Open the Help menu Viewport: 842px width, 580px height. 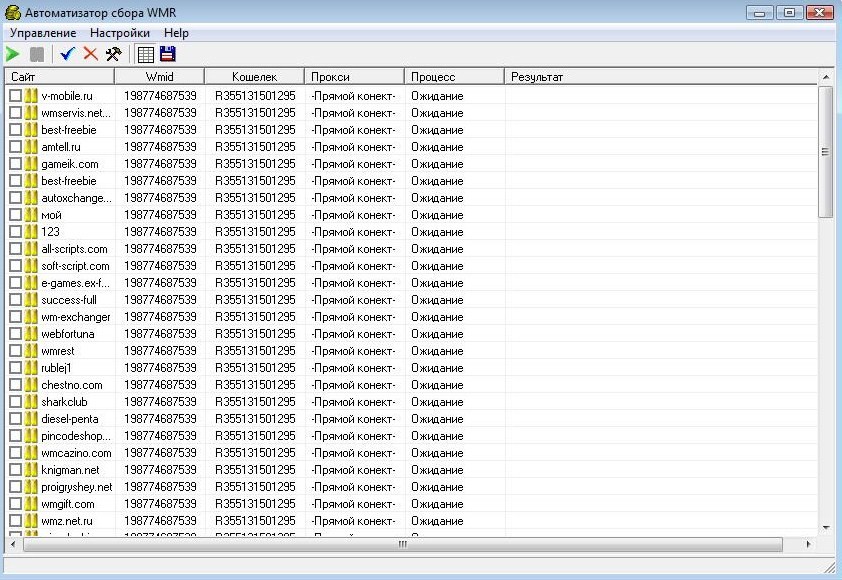pyautogui.click(x=176, y=33)
